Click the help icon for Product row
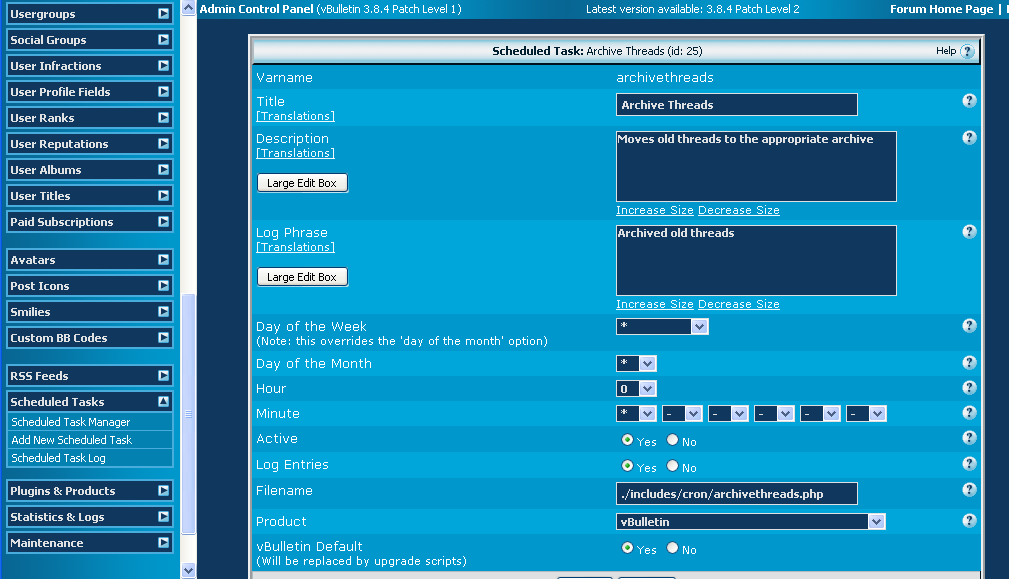The image size is (1009, 579). pos(969,521)
